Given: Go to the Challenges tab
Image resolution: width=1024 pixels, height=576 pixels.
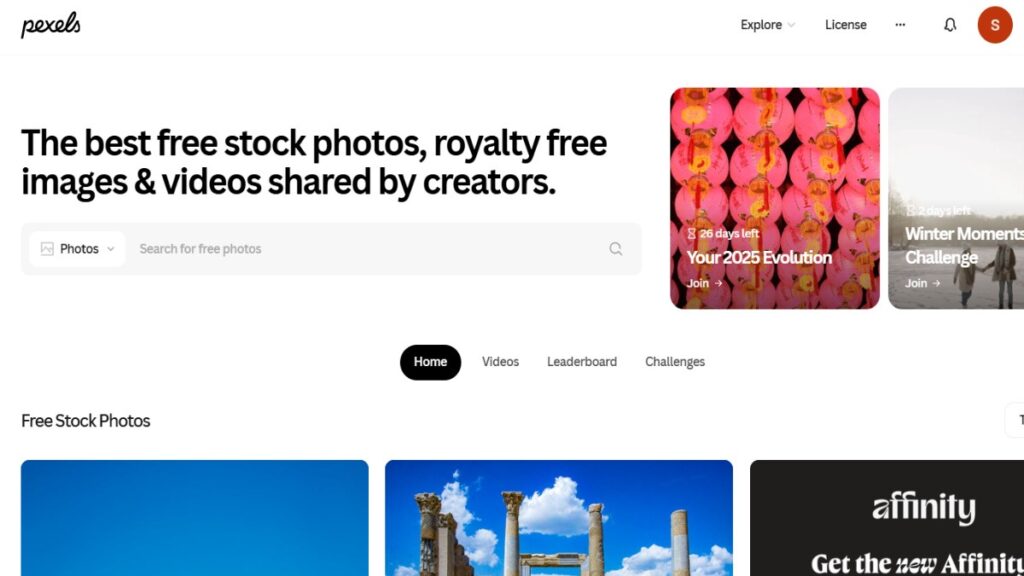Looking at the screenshot, I should click(x=675, y=362).
